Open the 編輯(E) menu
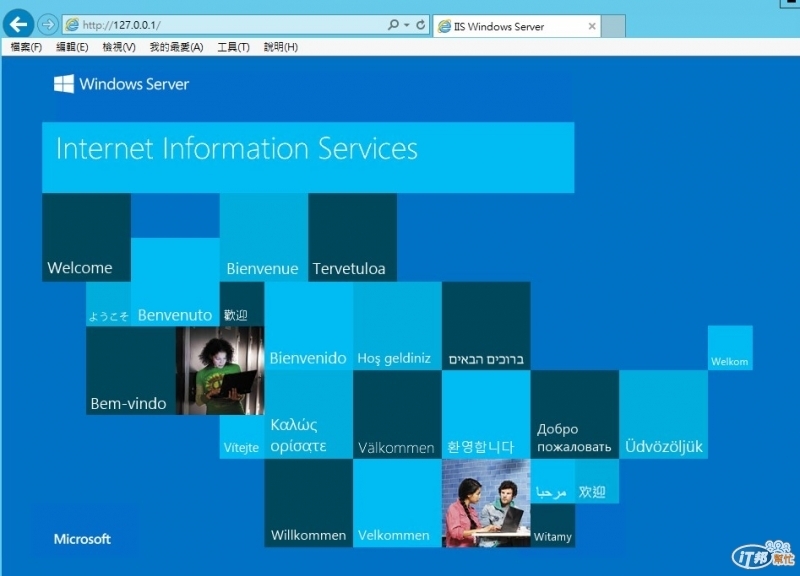 tap(72, 47)
